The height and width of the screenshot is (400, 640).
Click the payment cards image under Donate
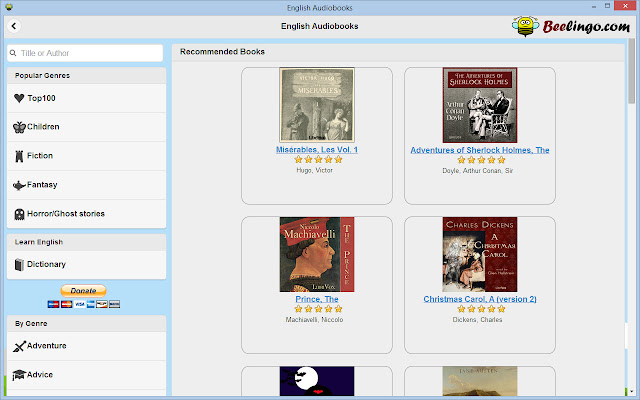point(84,304)
